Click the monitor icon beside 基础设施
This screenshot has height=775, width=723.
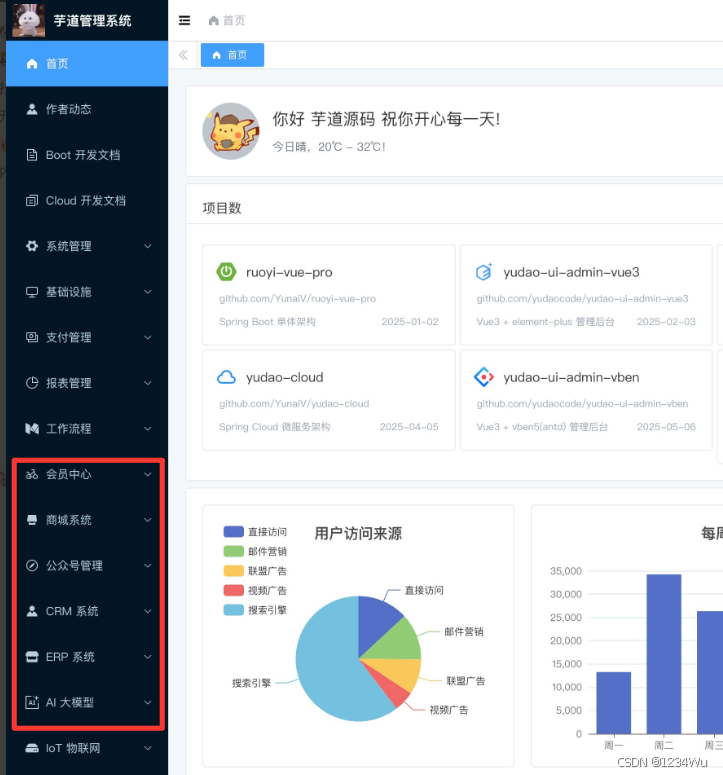pyautogui.click(x=32, y=292)
